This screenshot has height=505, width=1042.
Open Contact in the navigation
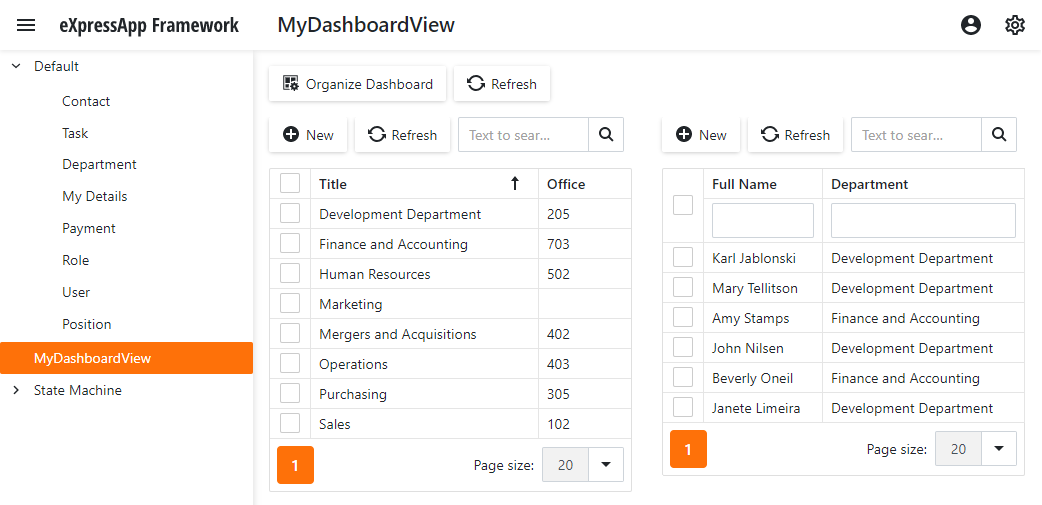click(86, 101)
